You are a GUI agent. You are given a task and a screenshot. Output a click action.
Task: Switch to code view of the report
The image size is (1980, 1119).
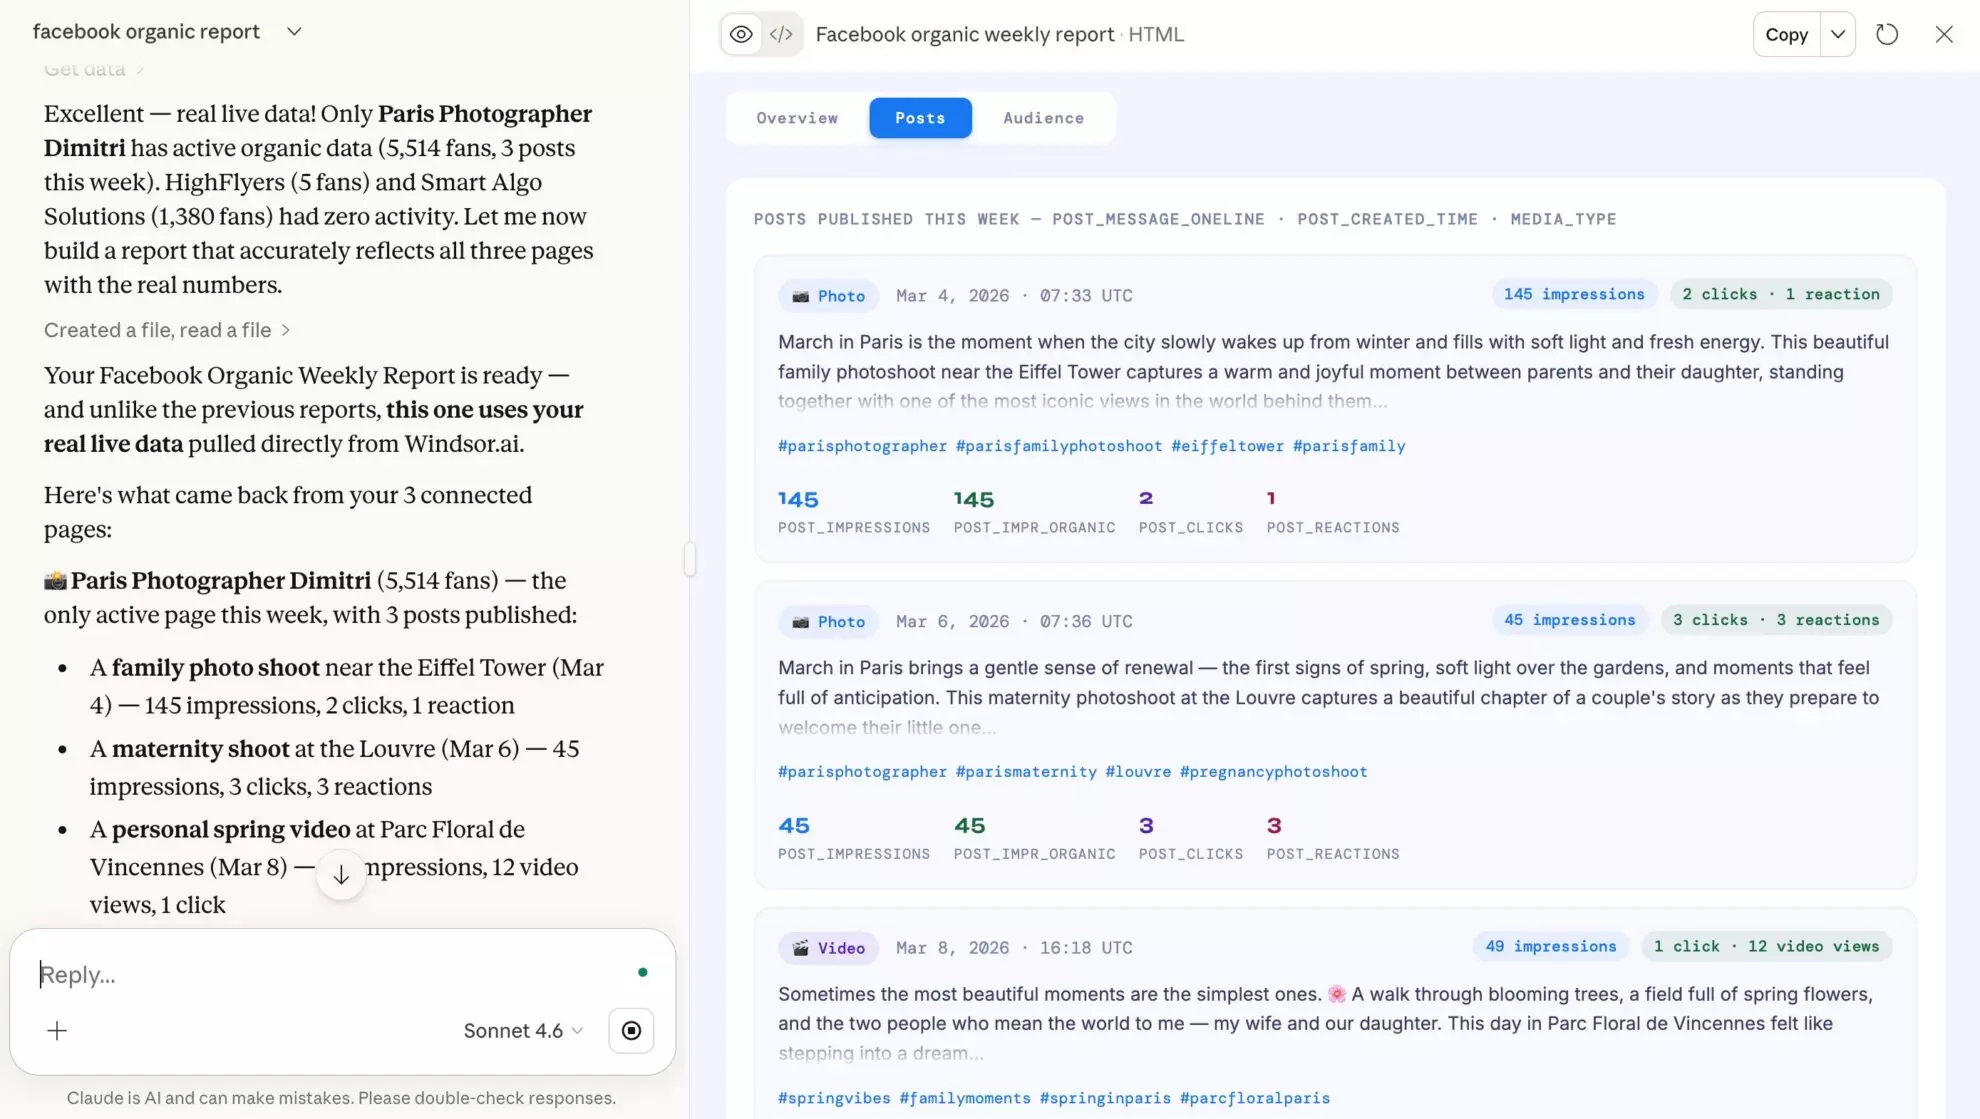[x=783, y=33]
